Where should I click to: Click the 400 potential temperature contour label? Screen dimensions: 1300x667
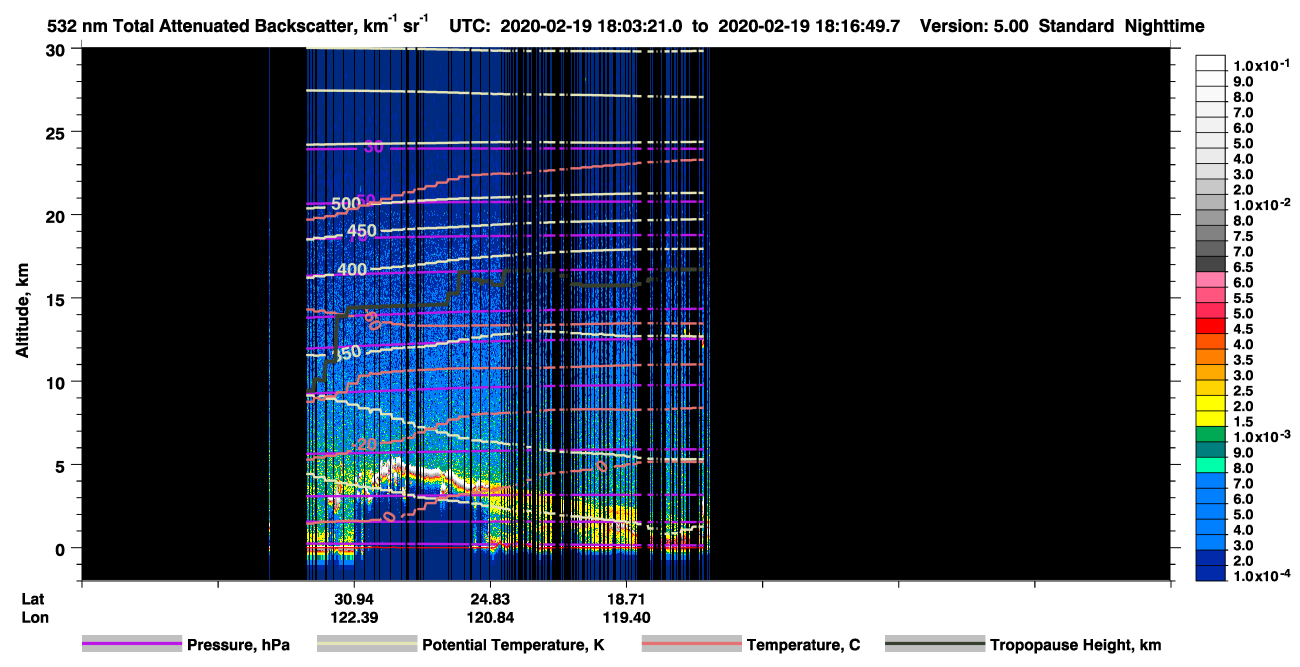352,269
